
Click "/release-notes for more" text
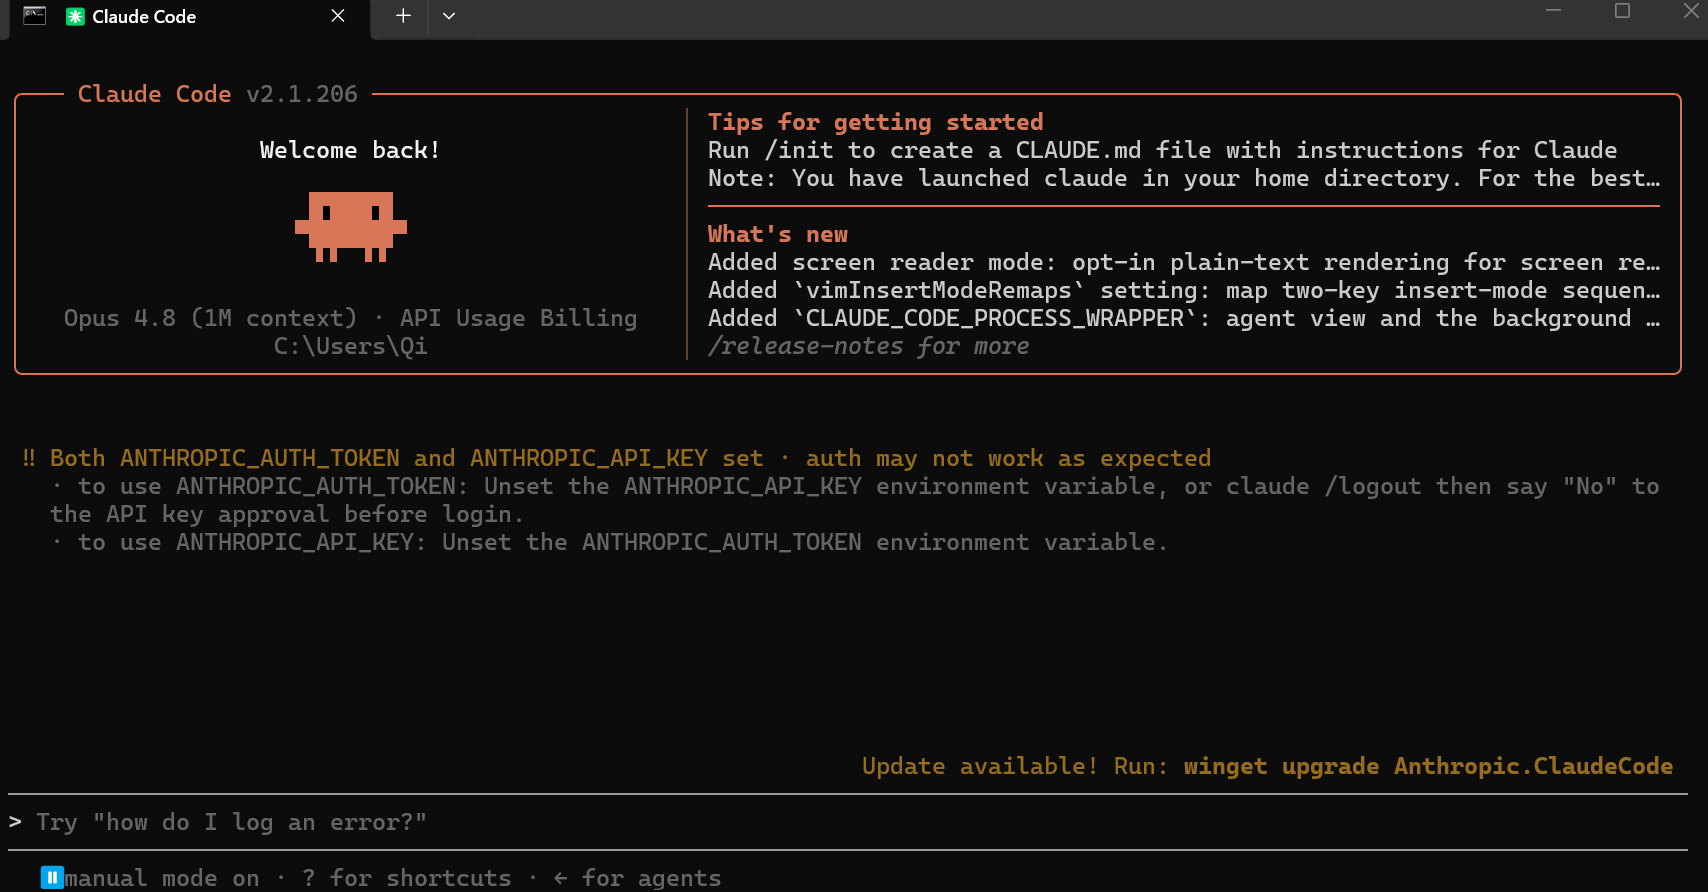(868, 346)
